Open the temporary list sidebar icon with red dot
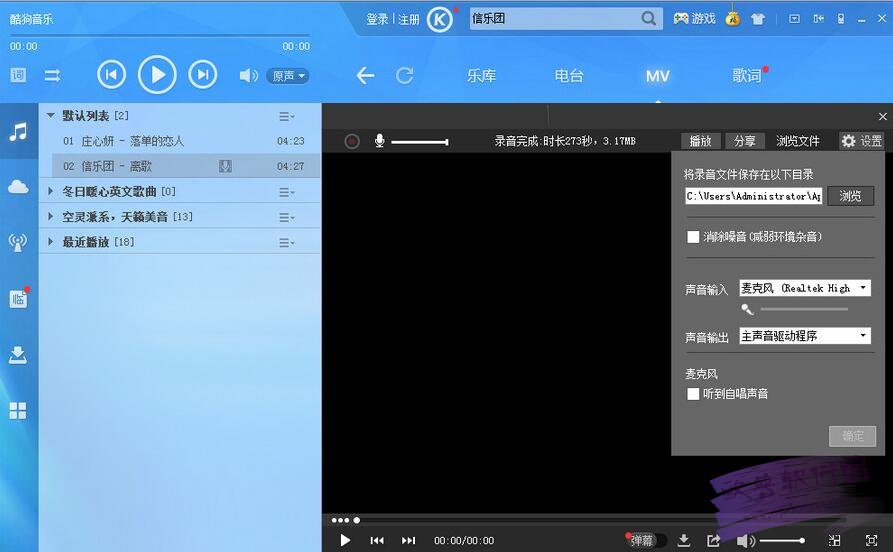 pos(18,299)
